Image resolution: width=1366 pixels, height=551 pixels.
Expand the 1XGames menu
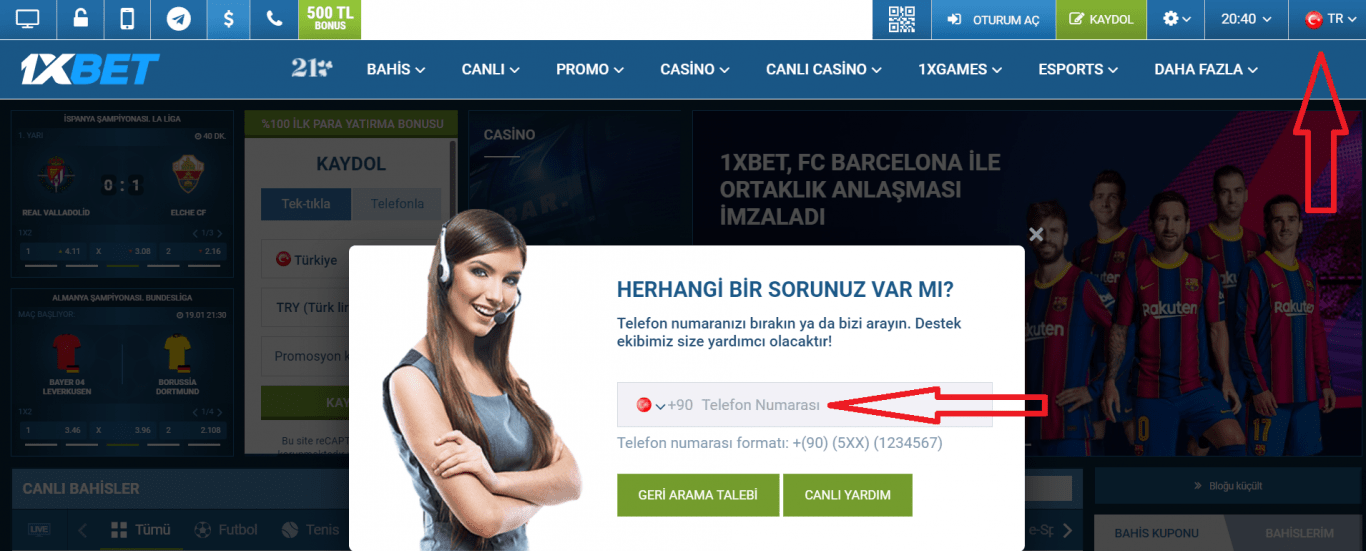(960, 69)
